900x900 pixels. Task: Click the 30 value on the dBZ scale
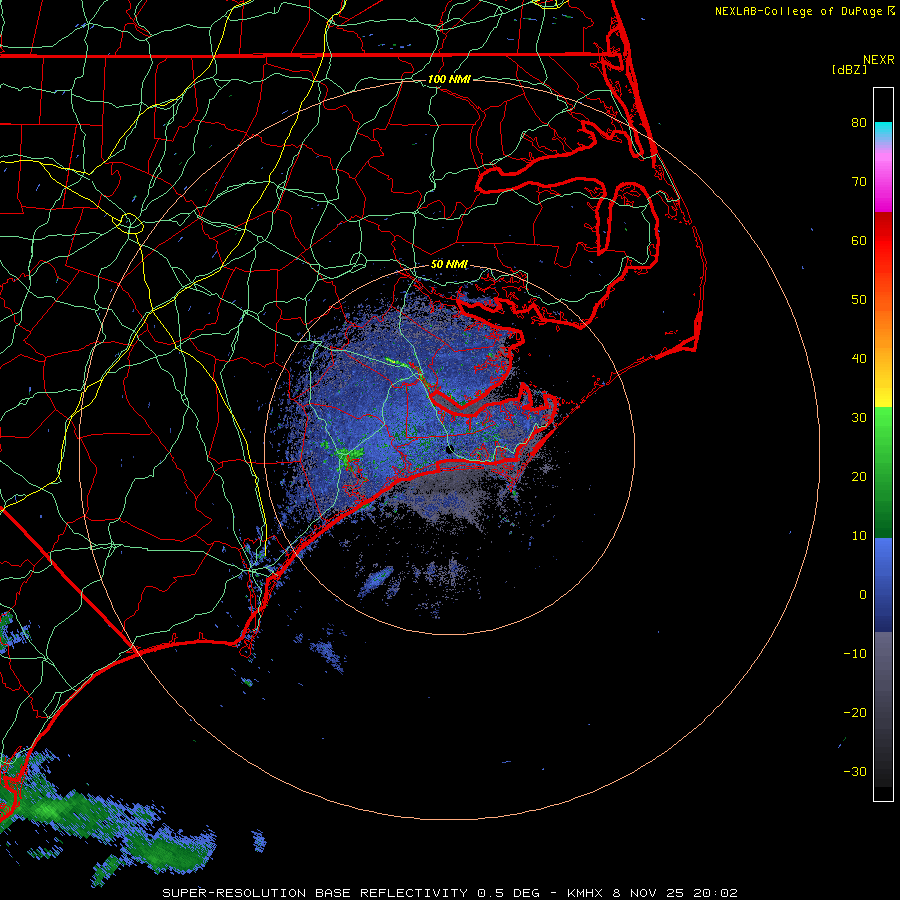click(x=859, y=417)
